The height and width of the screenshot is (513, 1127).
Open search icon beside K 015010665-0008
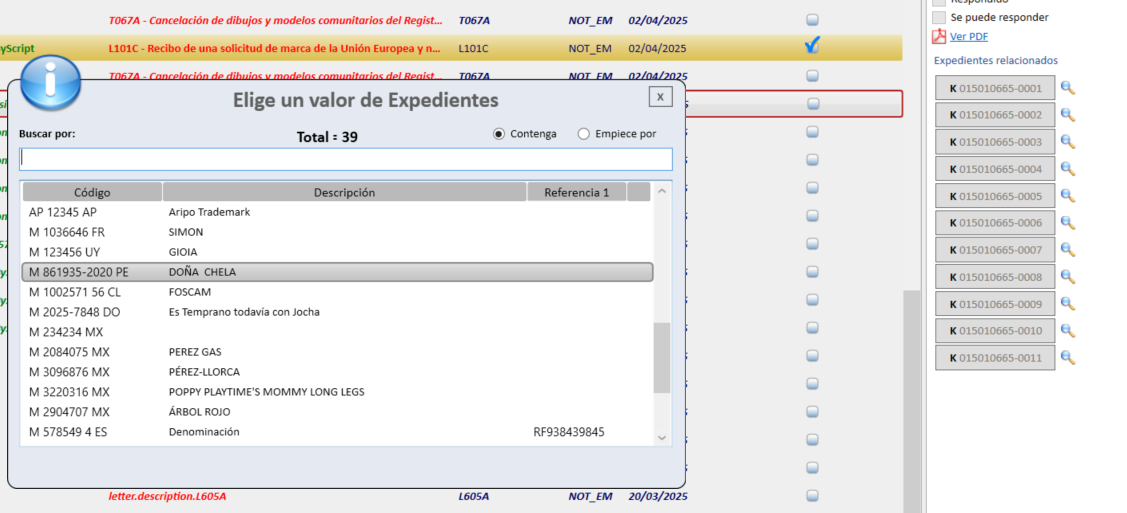[x=1067, y=277]
